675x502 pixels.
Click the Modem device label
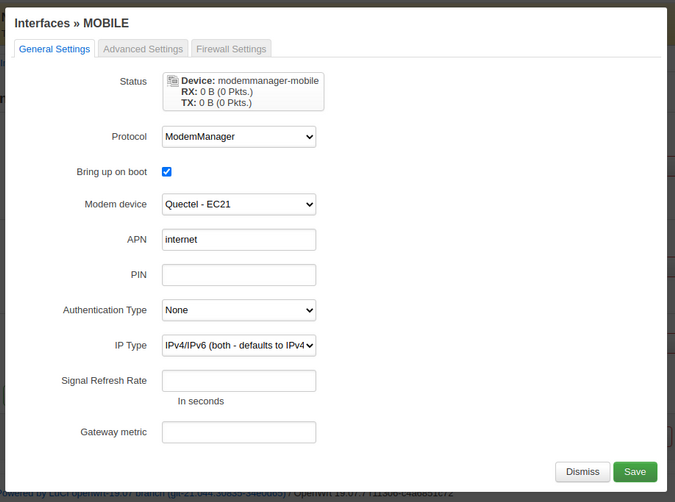pos(116,204)
